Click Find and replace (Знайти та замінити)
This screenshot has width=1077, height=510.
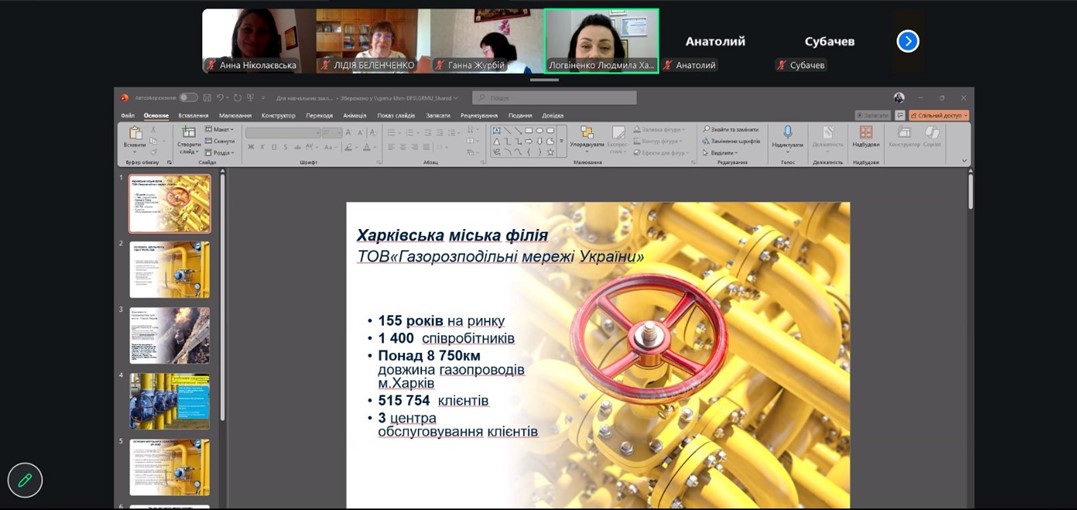coord(732,129)
